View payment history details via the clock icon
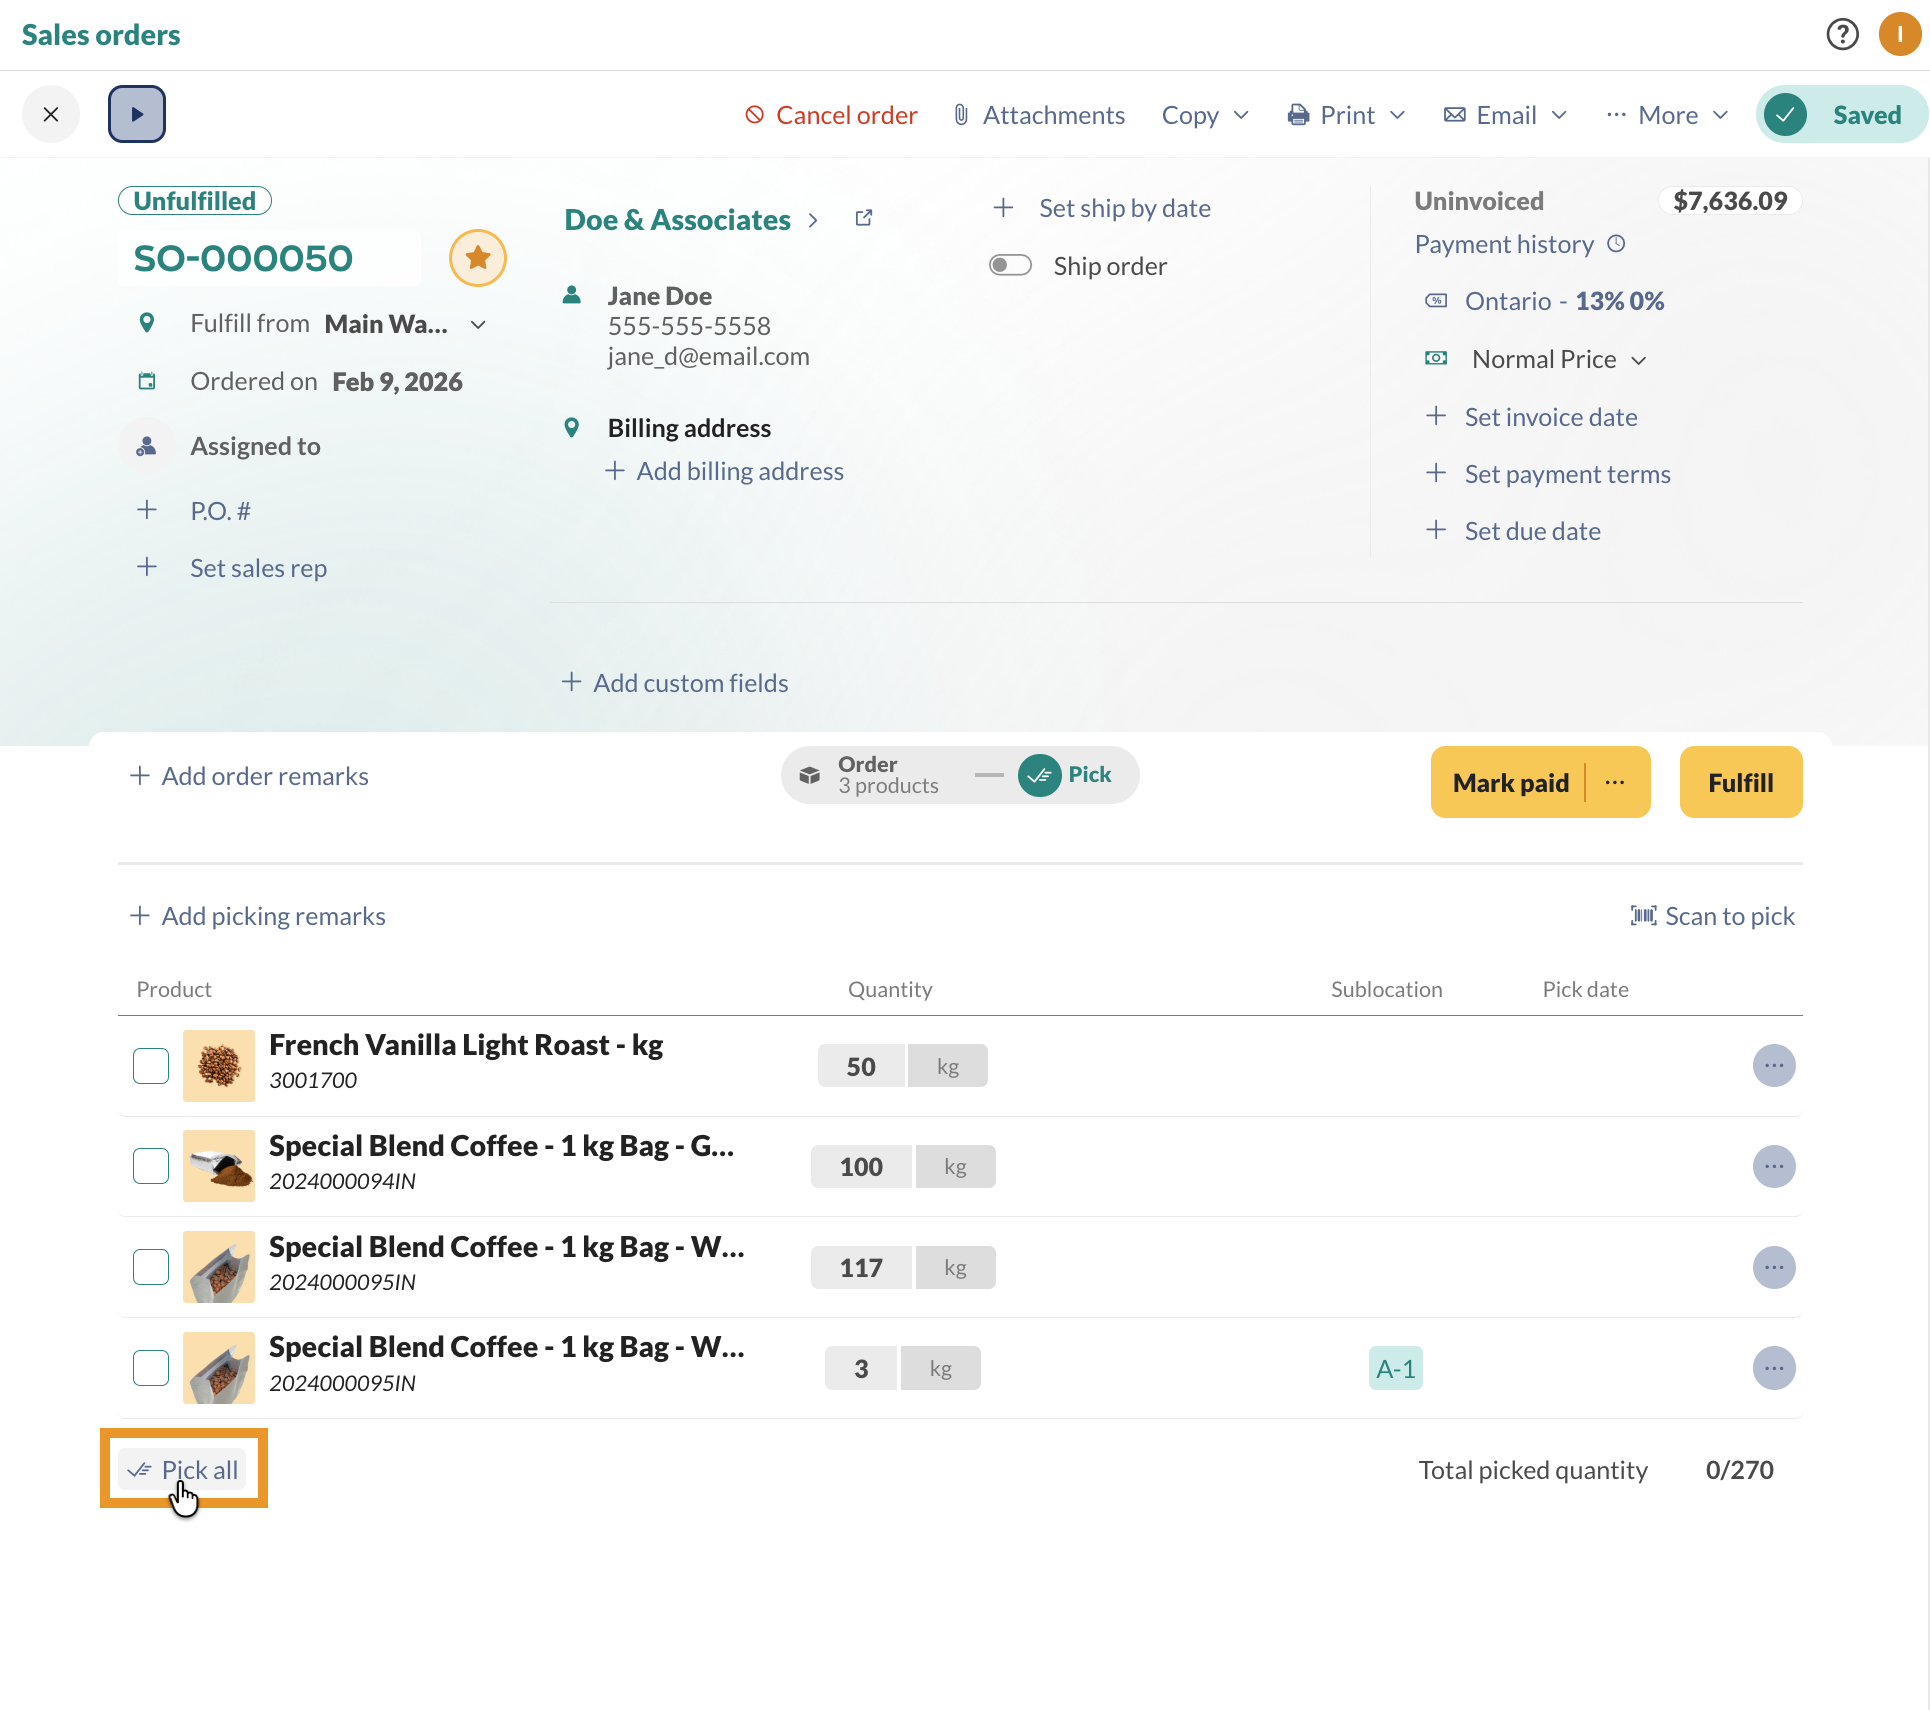Image resolution: width=1930 pixels, height=1710 pixels. [x=1617, y=243]
